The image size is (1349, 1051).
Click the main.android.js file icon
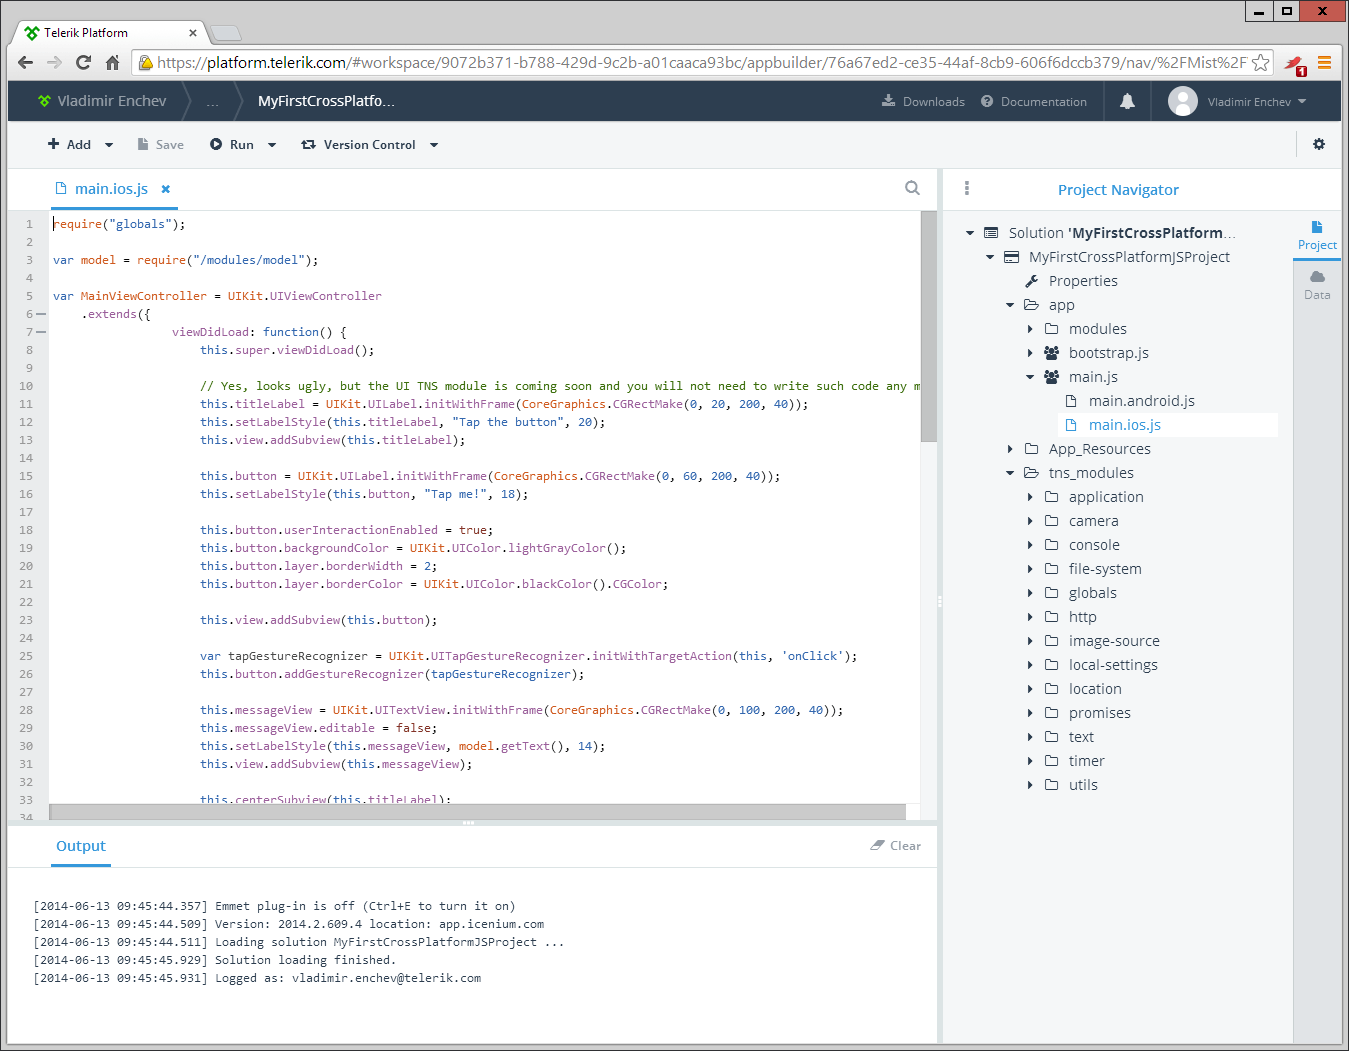(x=1071, y=401)
